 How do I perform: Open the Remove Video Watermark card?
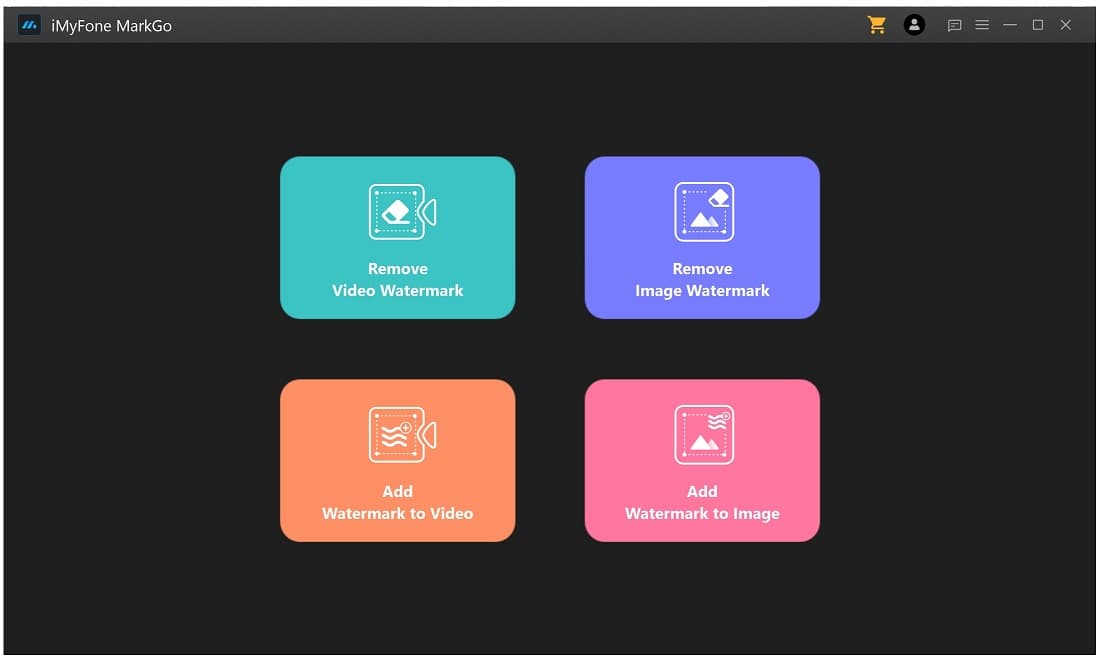(x=397, y=238)
